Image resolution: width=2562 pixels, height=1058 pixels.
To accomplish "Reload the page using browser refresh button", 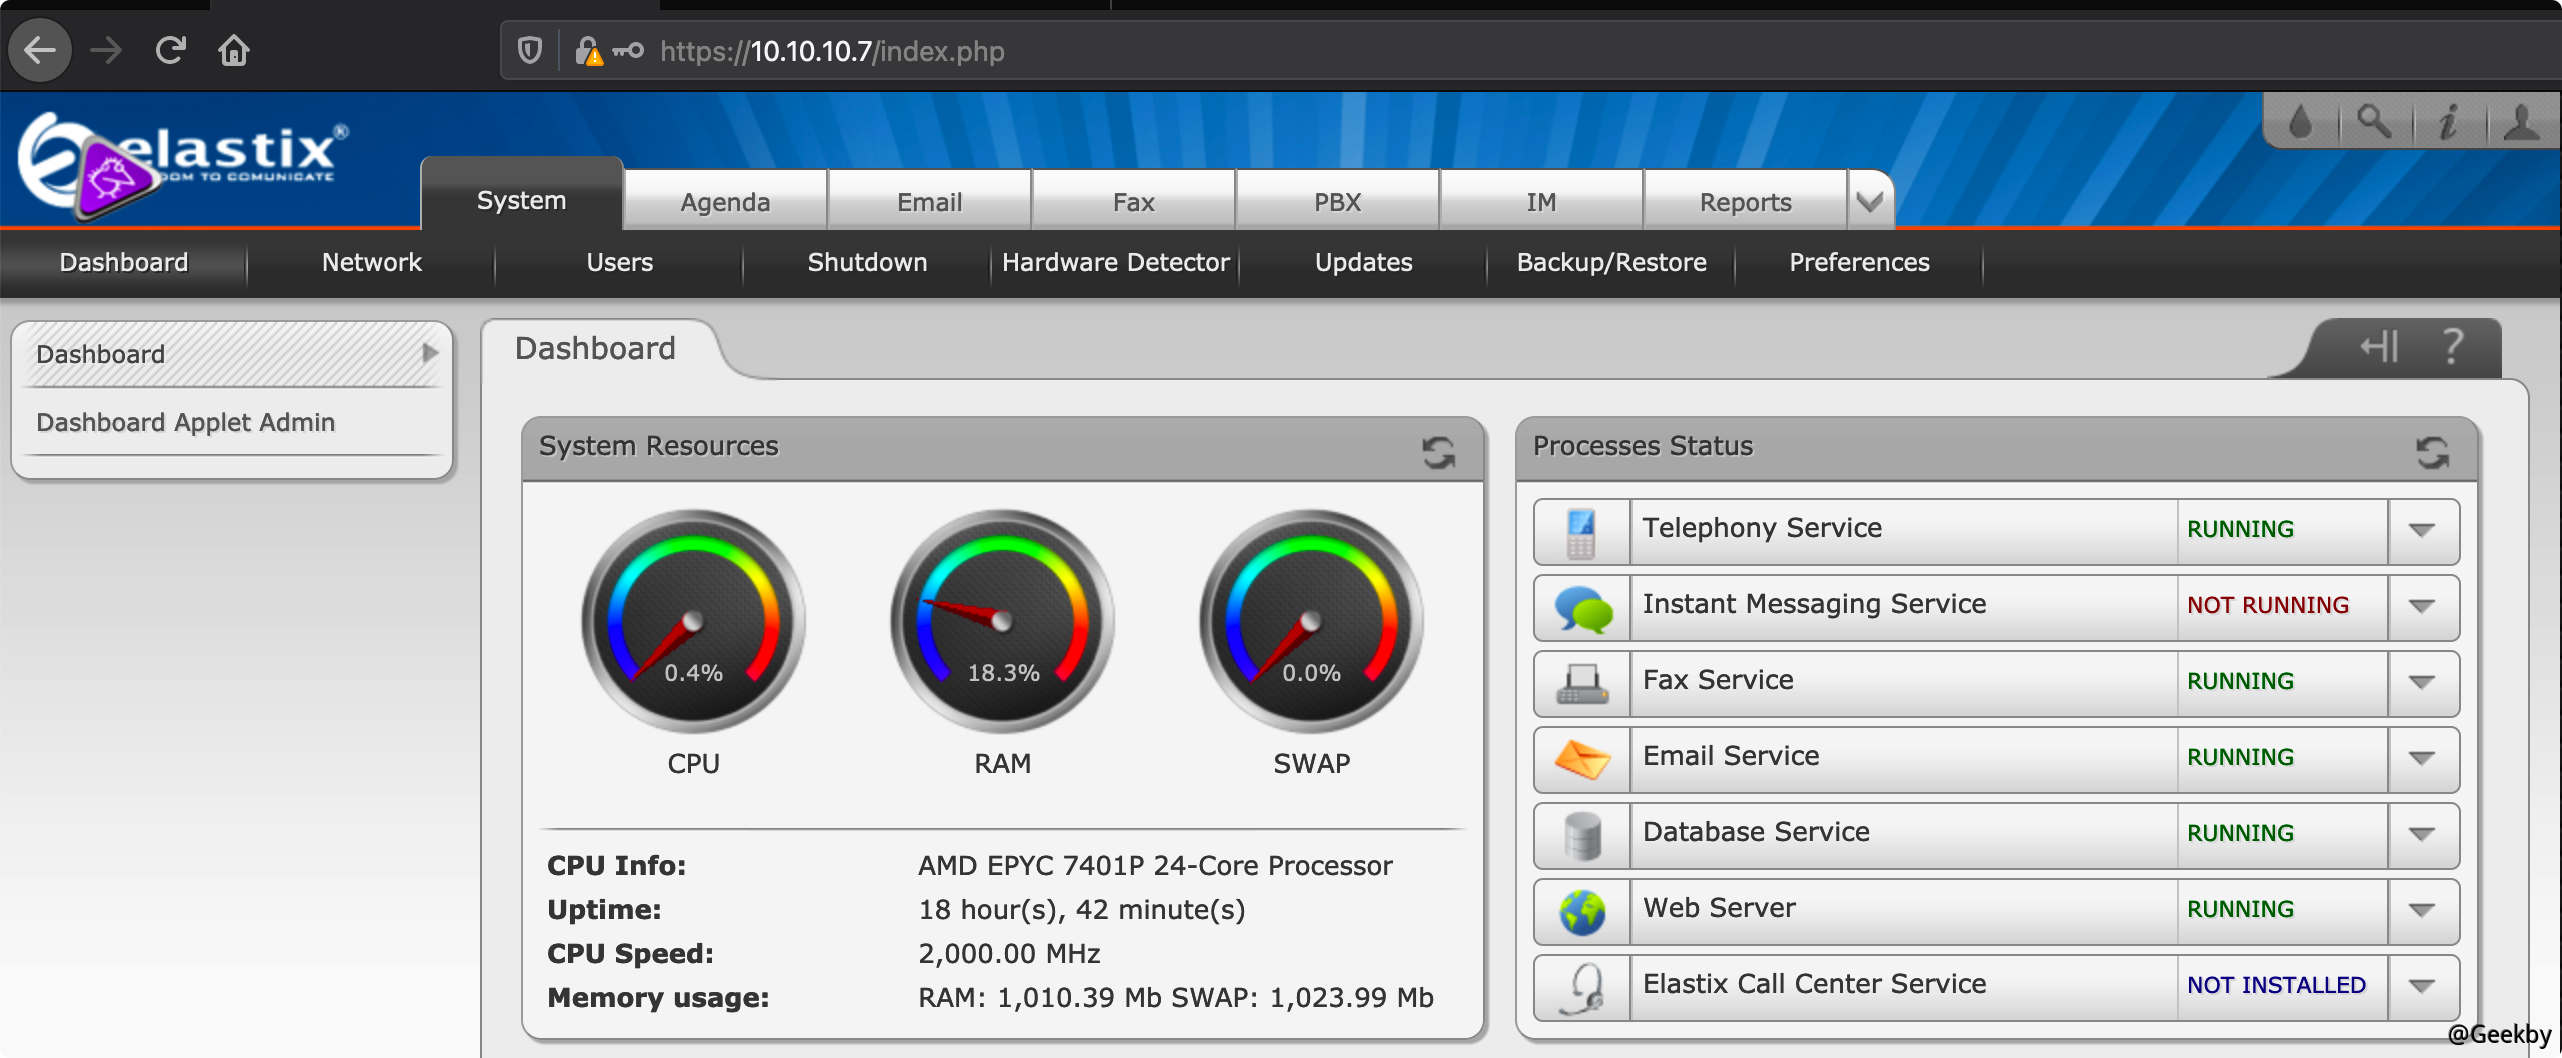I will point(171,50).
